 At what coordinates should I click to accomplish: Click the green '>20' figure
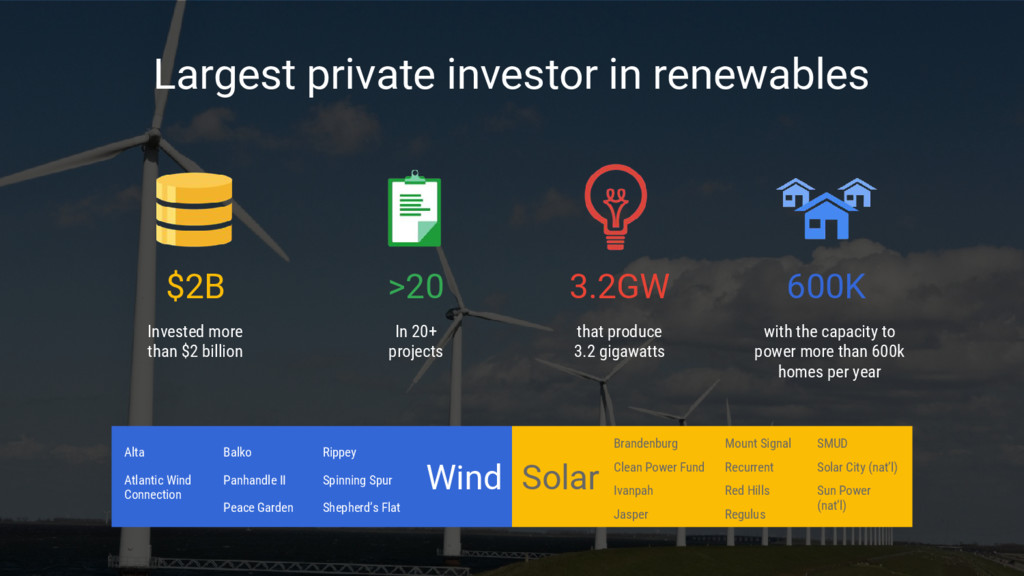(x=416, y=287)
